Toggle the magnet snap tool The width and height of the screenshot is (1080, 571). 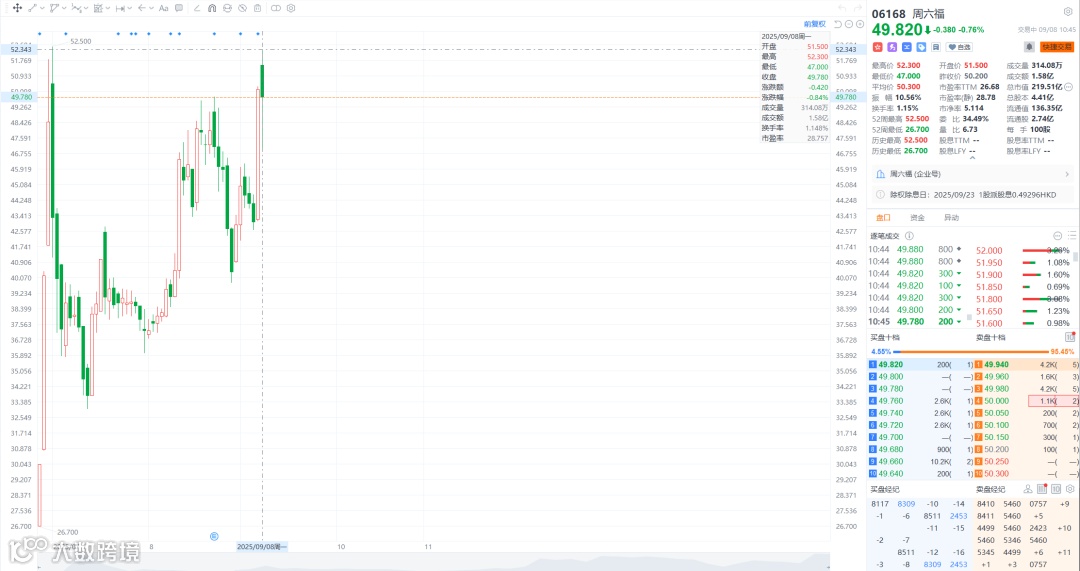point(212,8)
